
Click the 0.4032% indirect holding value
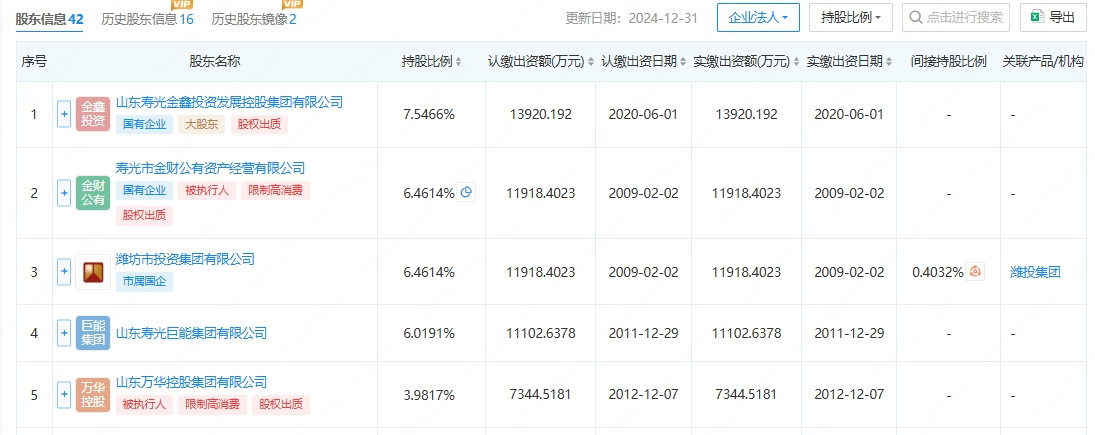coord(938,272)
